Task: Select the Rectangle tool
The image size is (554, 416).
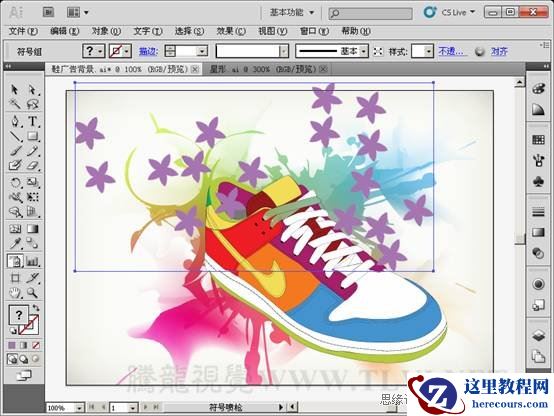Action: [33, 136]
